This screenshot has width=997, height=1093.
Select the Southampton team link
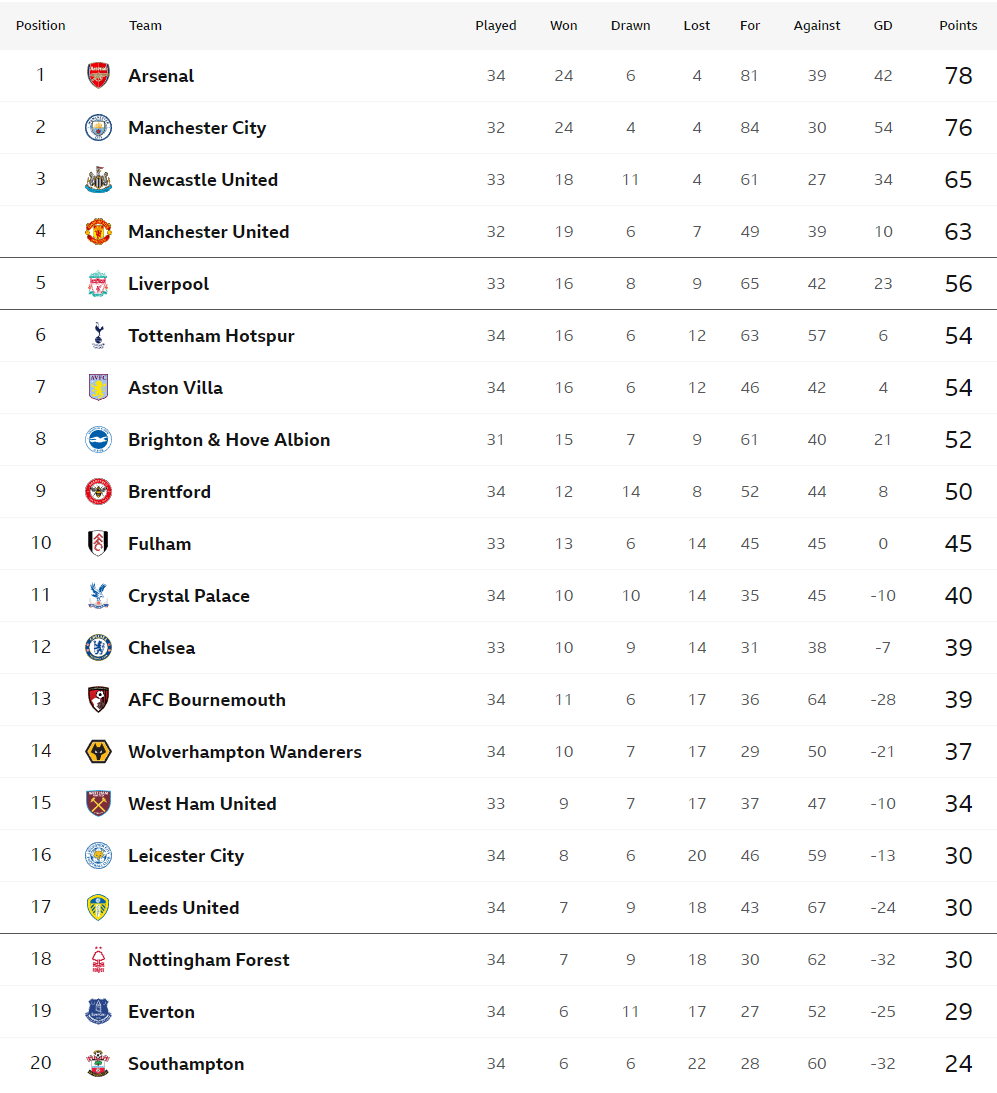coord(186,1064)
